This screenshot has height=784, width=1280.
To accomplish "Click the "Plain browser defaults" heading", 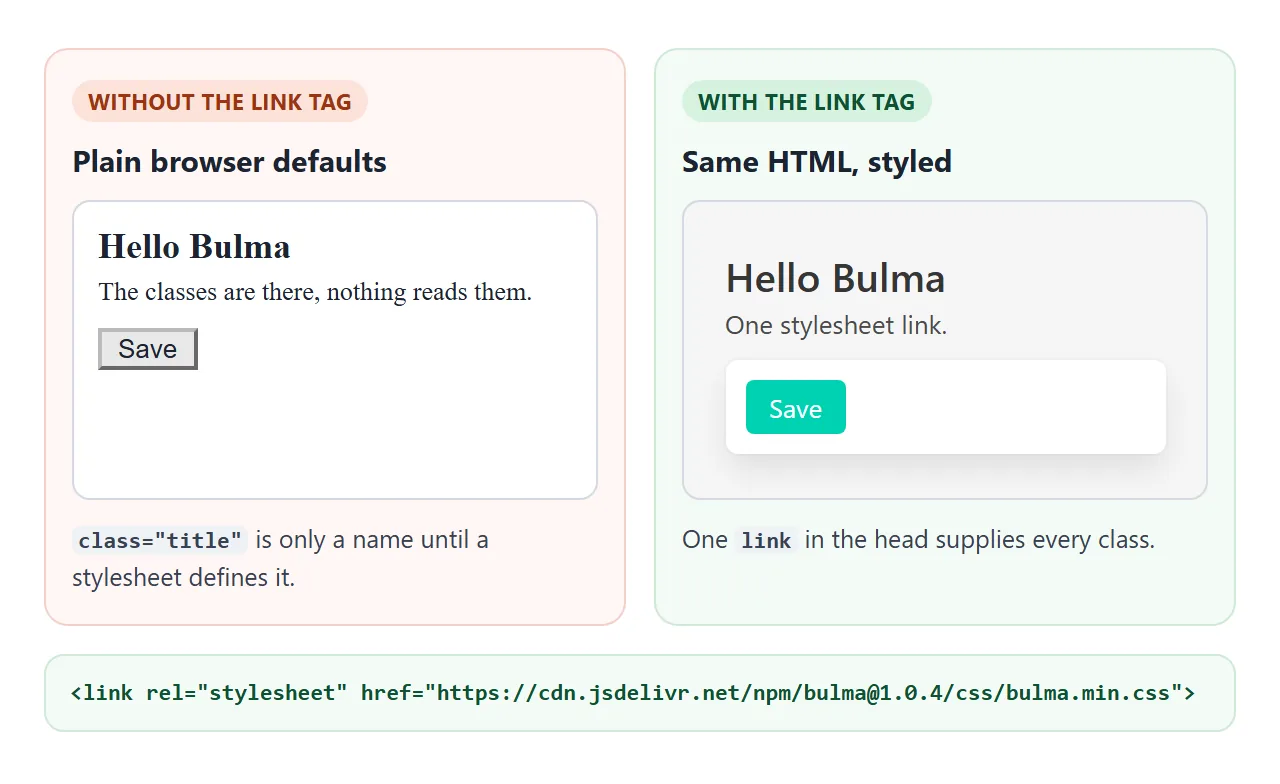I will click(x=230, y=162).
